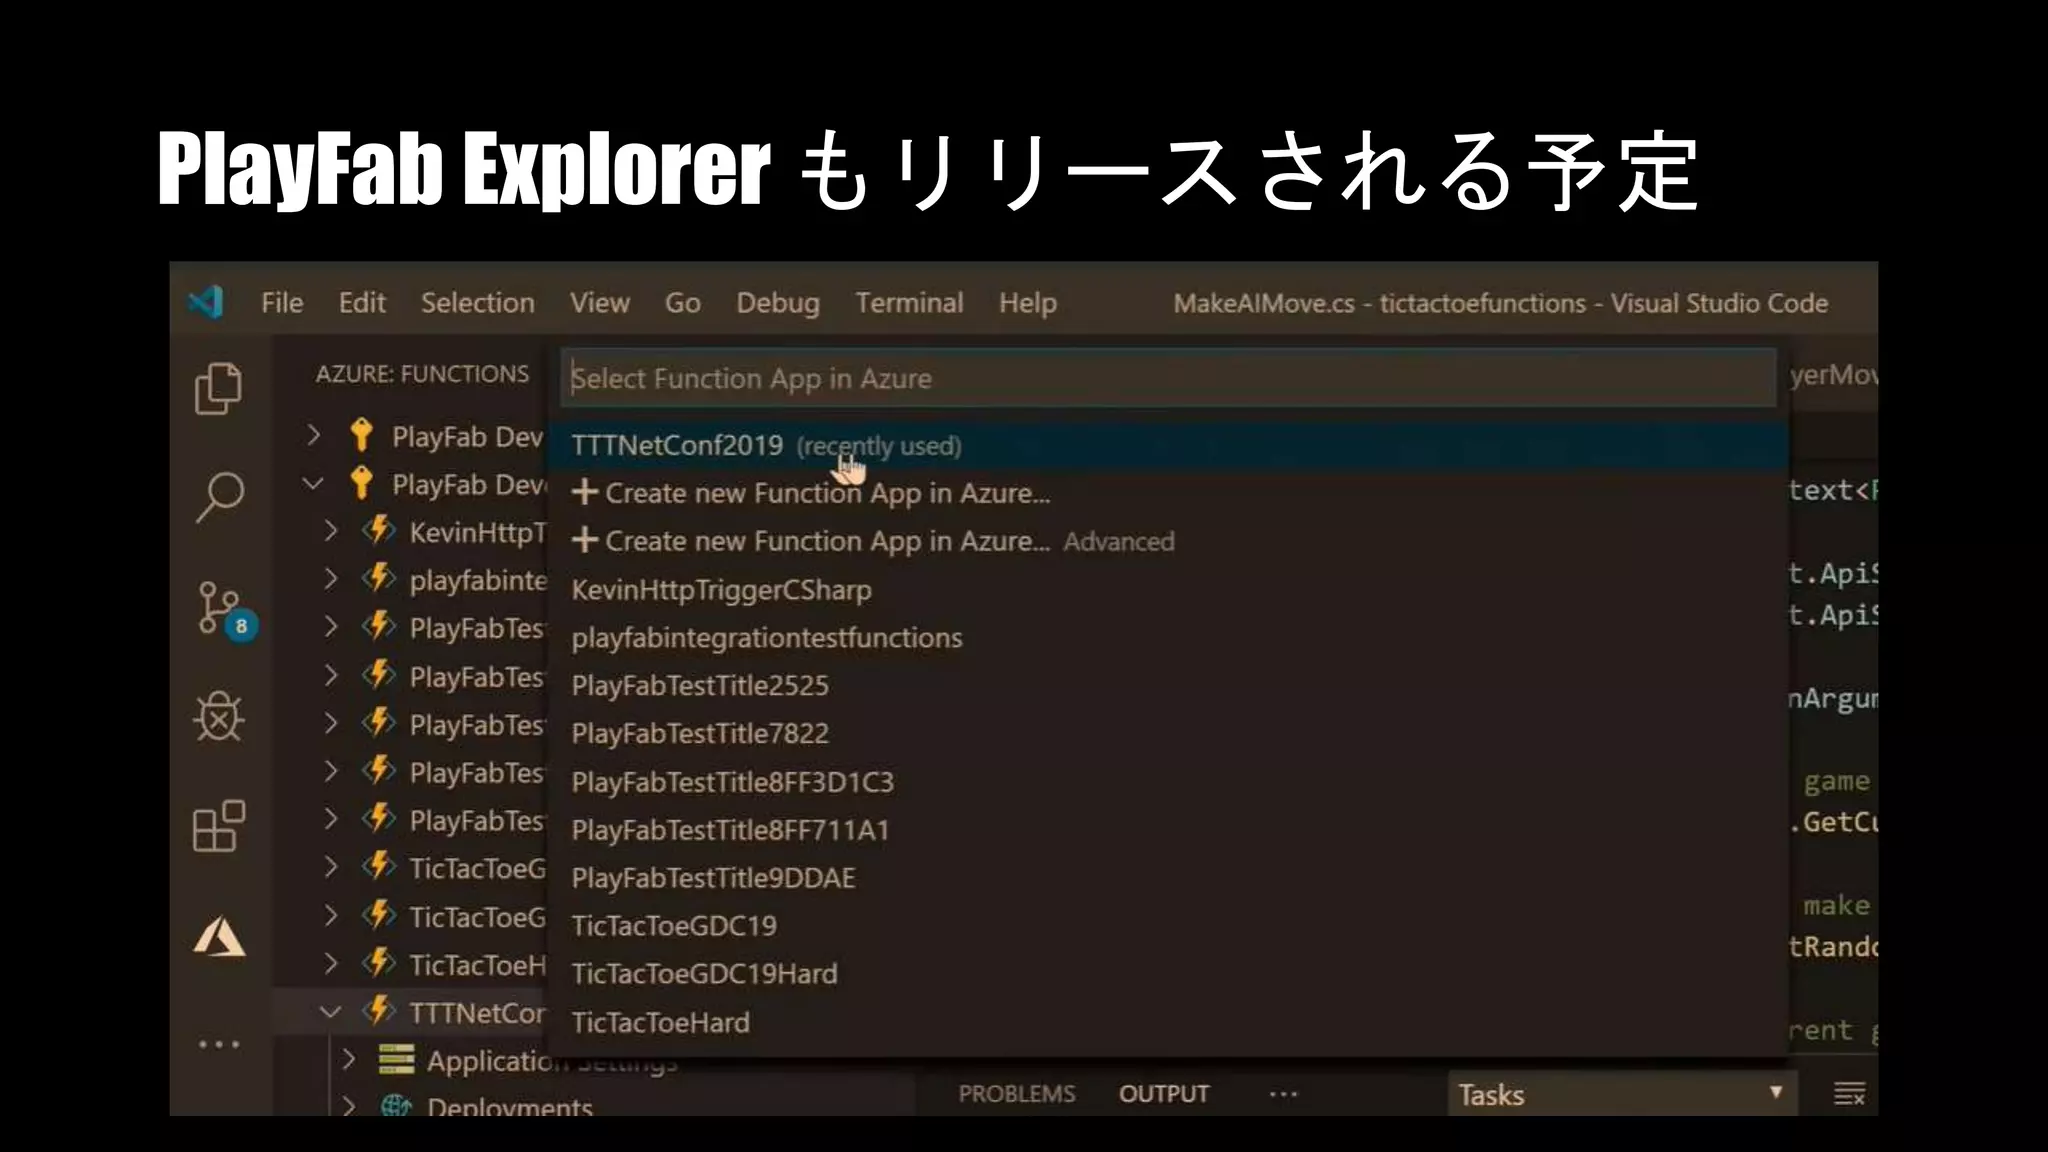Open the Search magnifier in activity bar
The height and width of the screenshot is (1152, 2048).
(x=219, y=497)
